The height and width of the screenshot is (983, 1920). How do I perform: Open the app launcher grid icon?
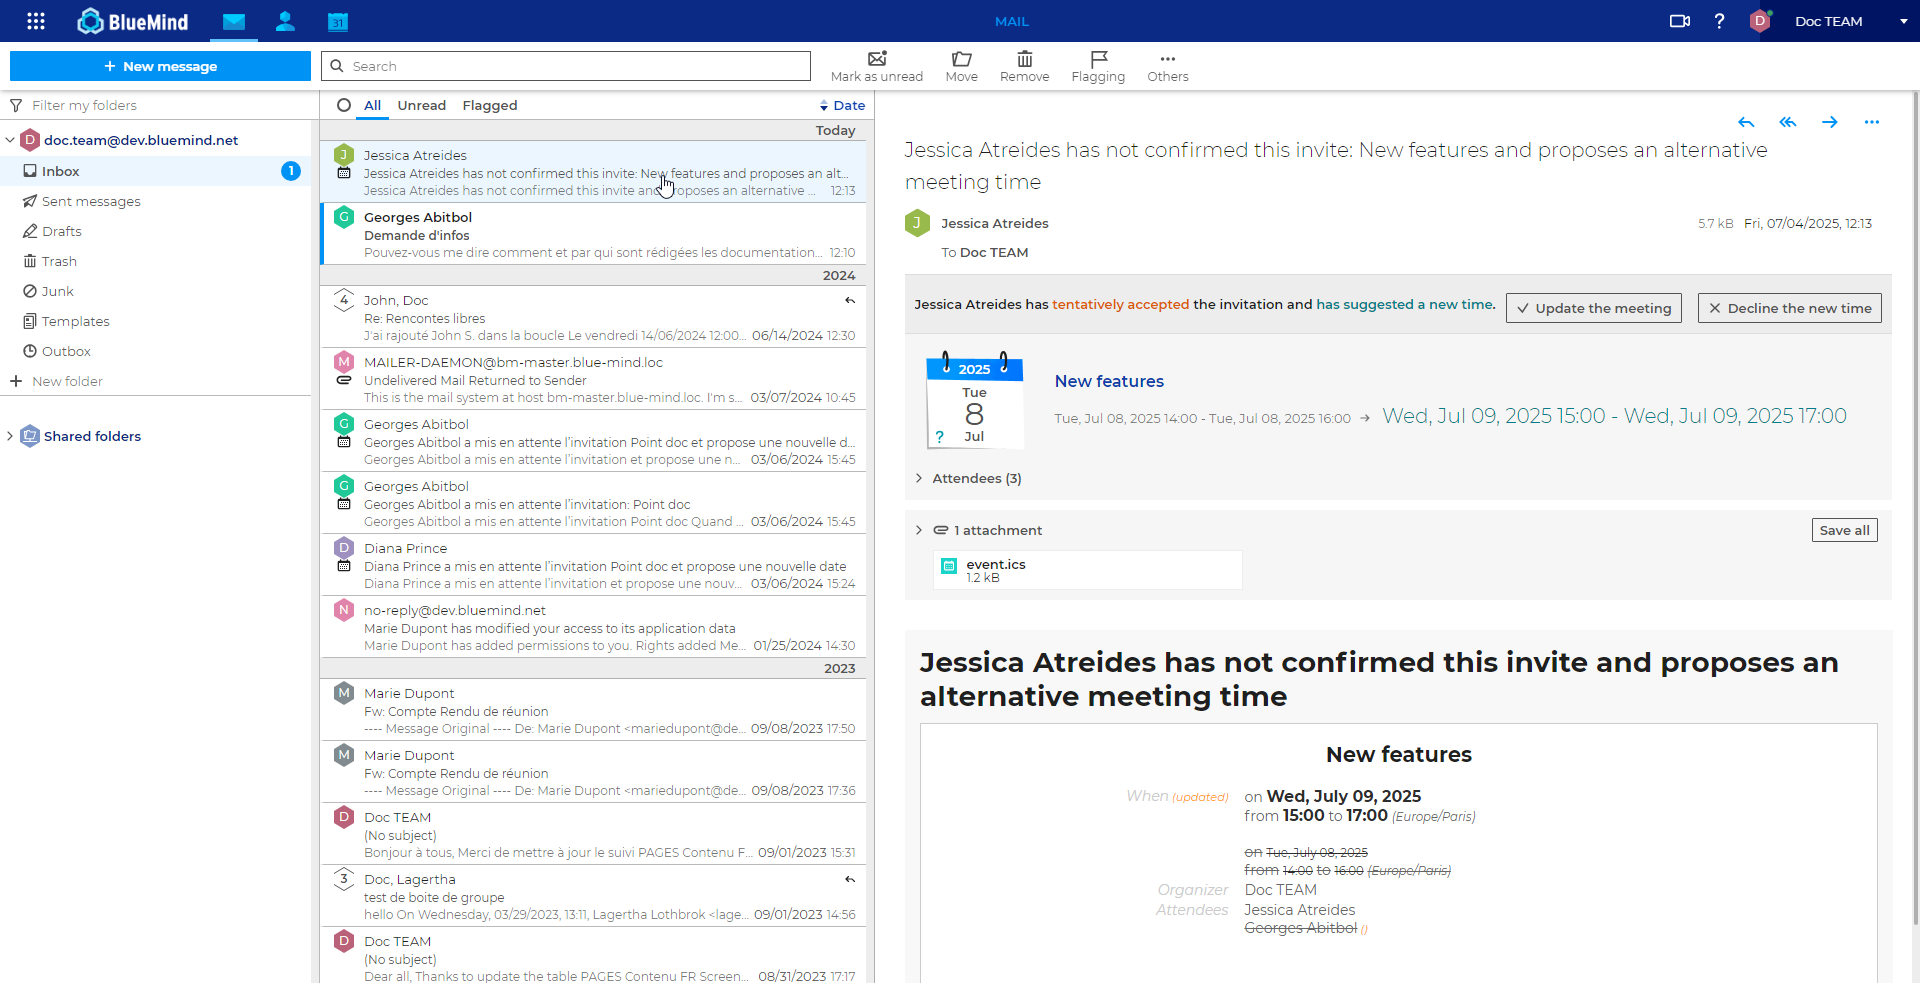click(36, 21)
